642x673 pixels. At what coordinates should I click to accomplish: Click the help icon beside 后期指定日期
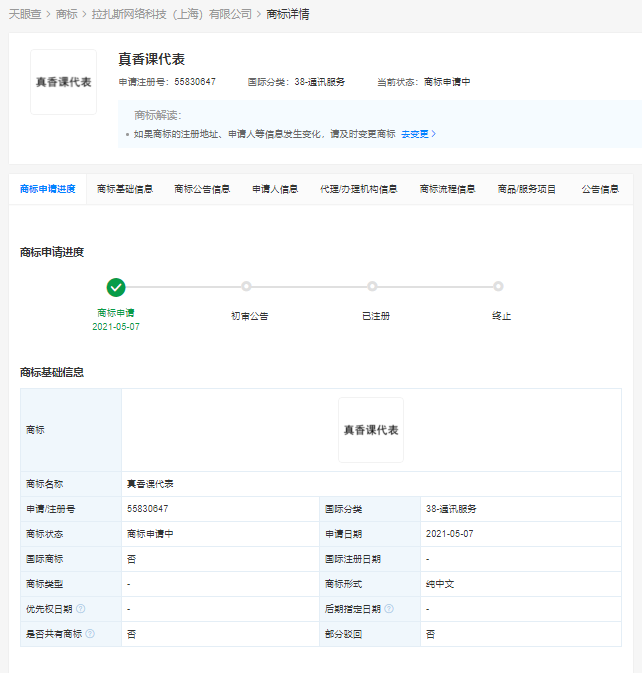pyautogui.click(x=389, y=608)
